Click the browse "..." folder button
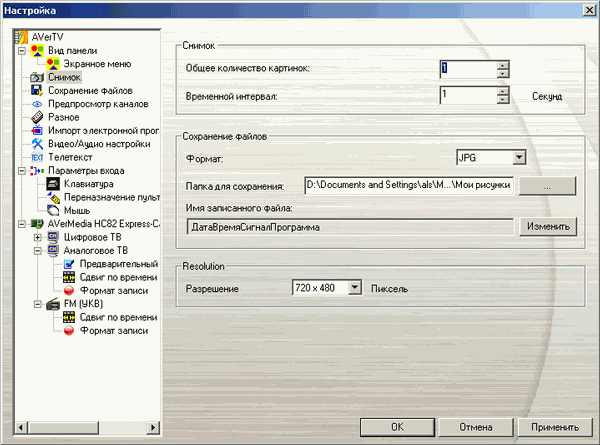The image size is (600, 445). [x=547, y=186]
